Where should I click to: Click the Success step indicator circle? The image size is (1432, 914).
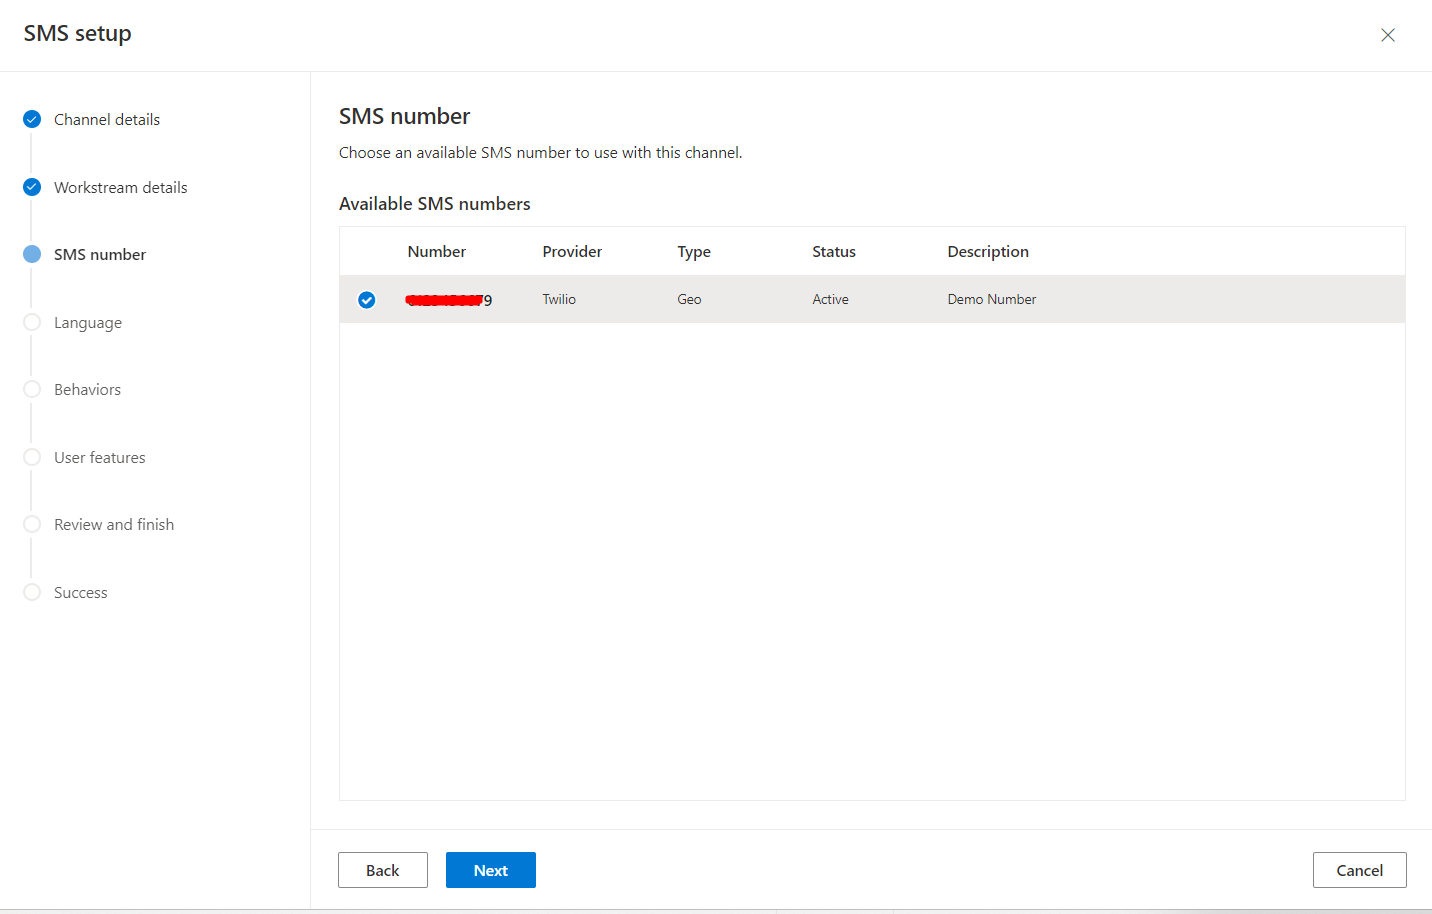pos(31,592)
